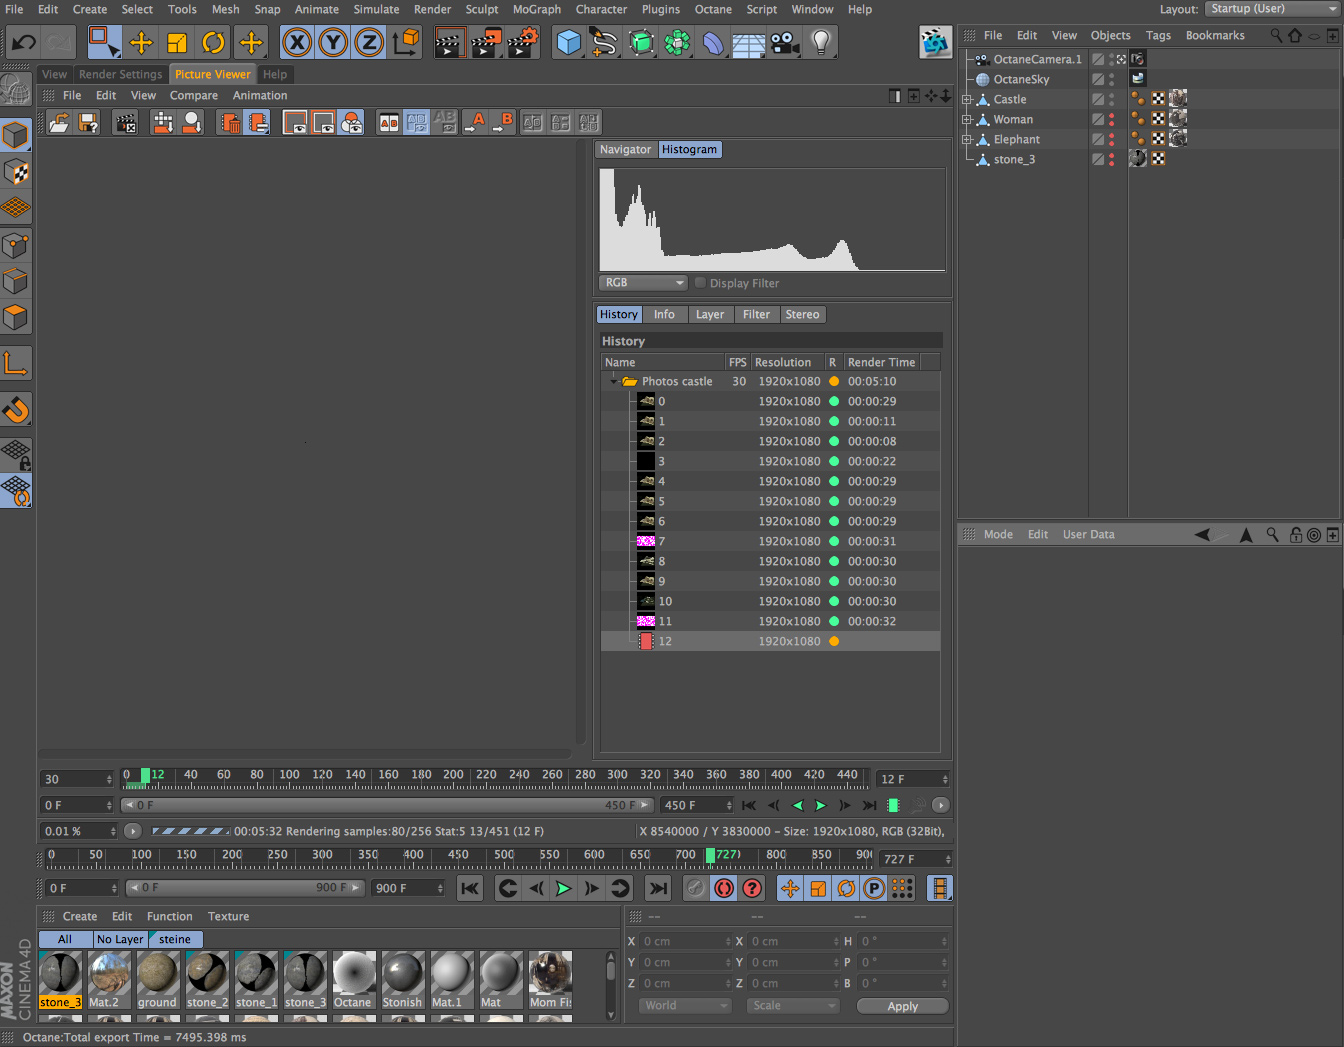Switch to Model mode cube icon

click(x=16, y=135)
